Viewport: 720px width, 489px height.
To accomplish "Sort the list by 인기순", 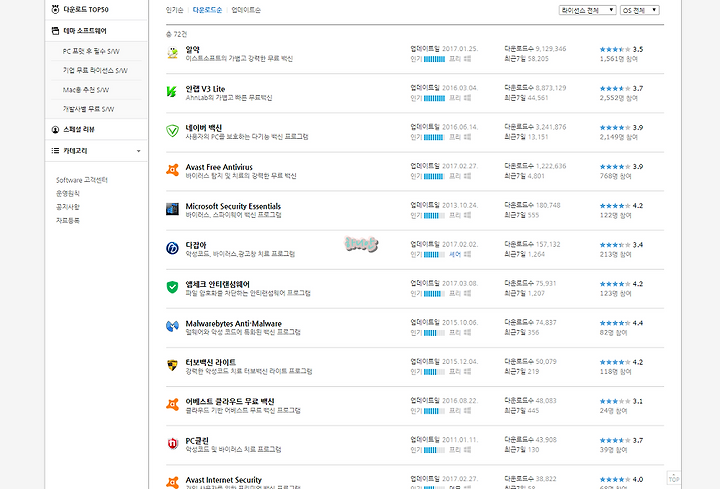I will pos(174,10).
